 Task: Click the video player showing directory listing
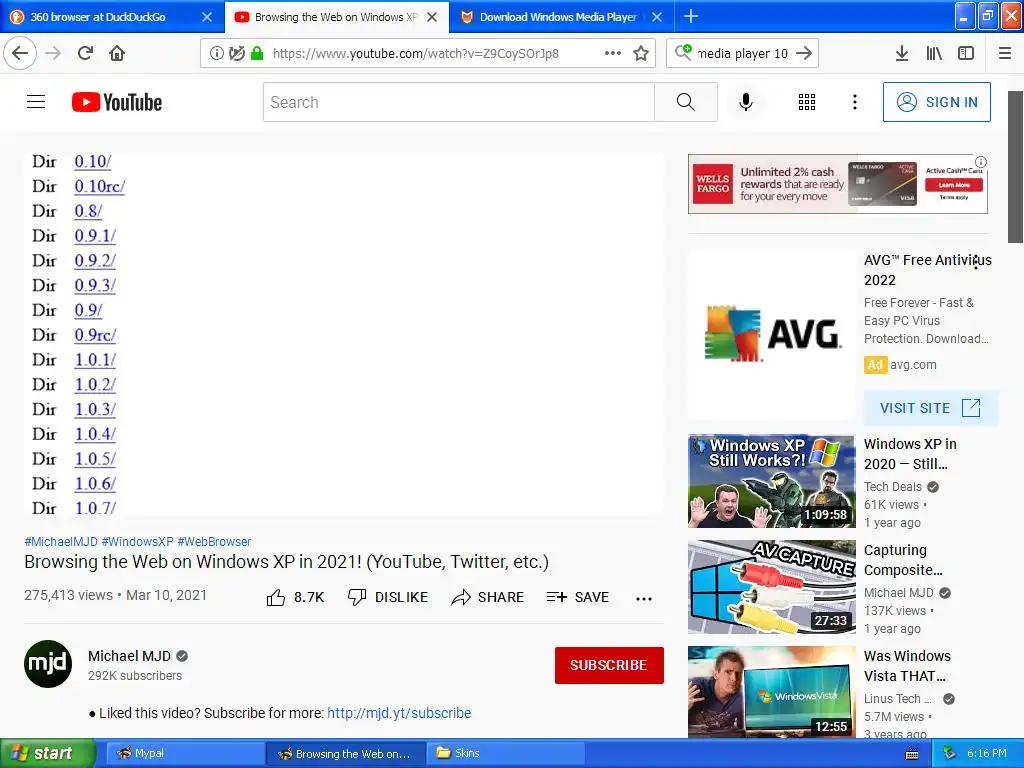[344, 334]
